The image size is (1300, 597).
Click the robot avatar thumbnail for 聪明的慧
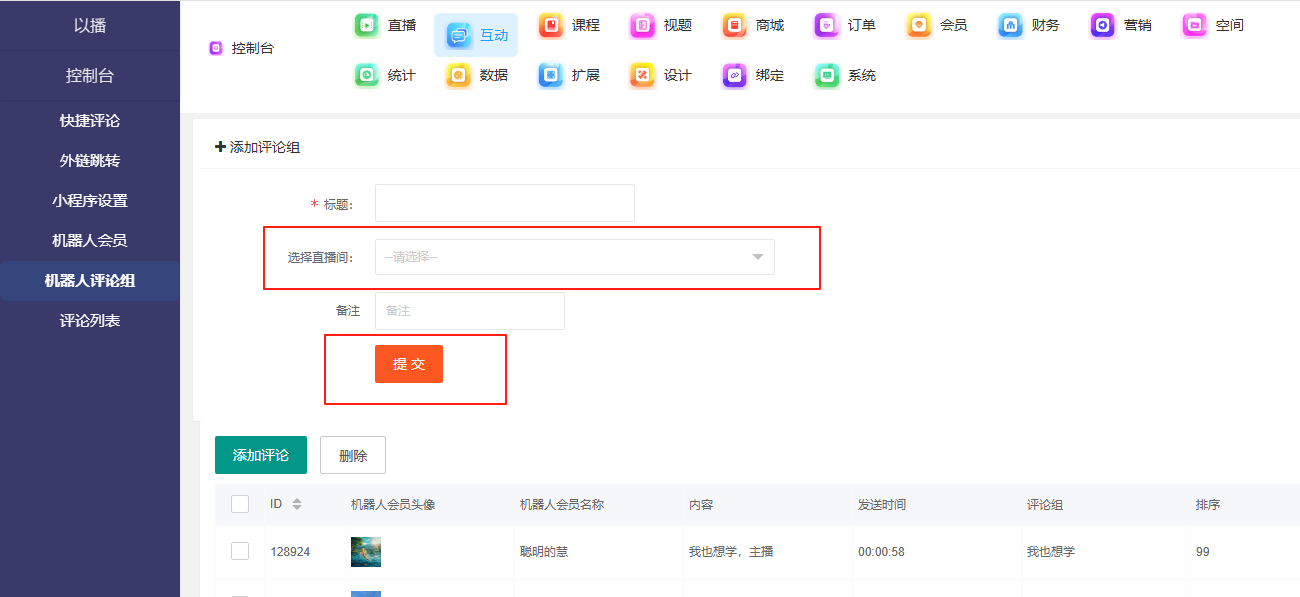pos(366,552)
